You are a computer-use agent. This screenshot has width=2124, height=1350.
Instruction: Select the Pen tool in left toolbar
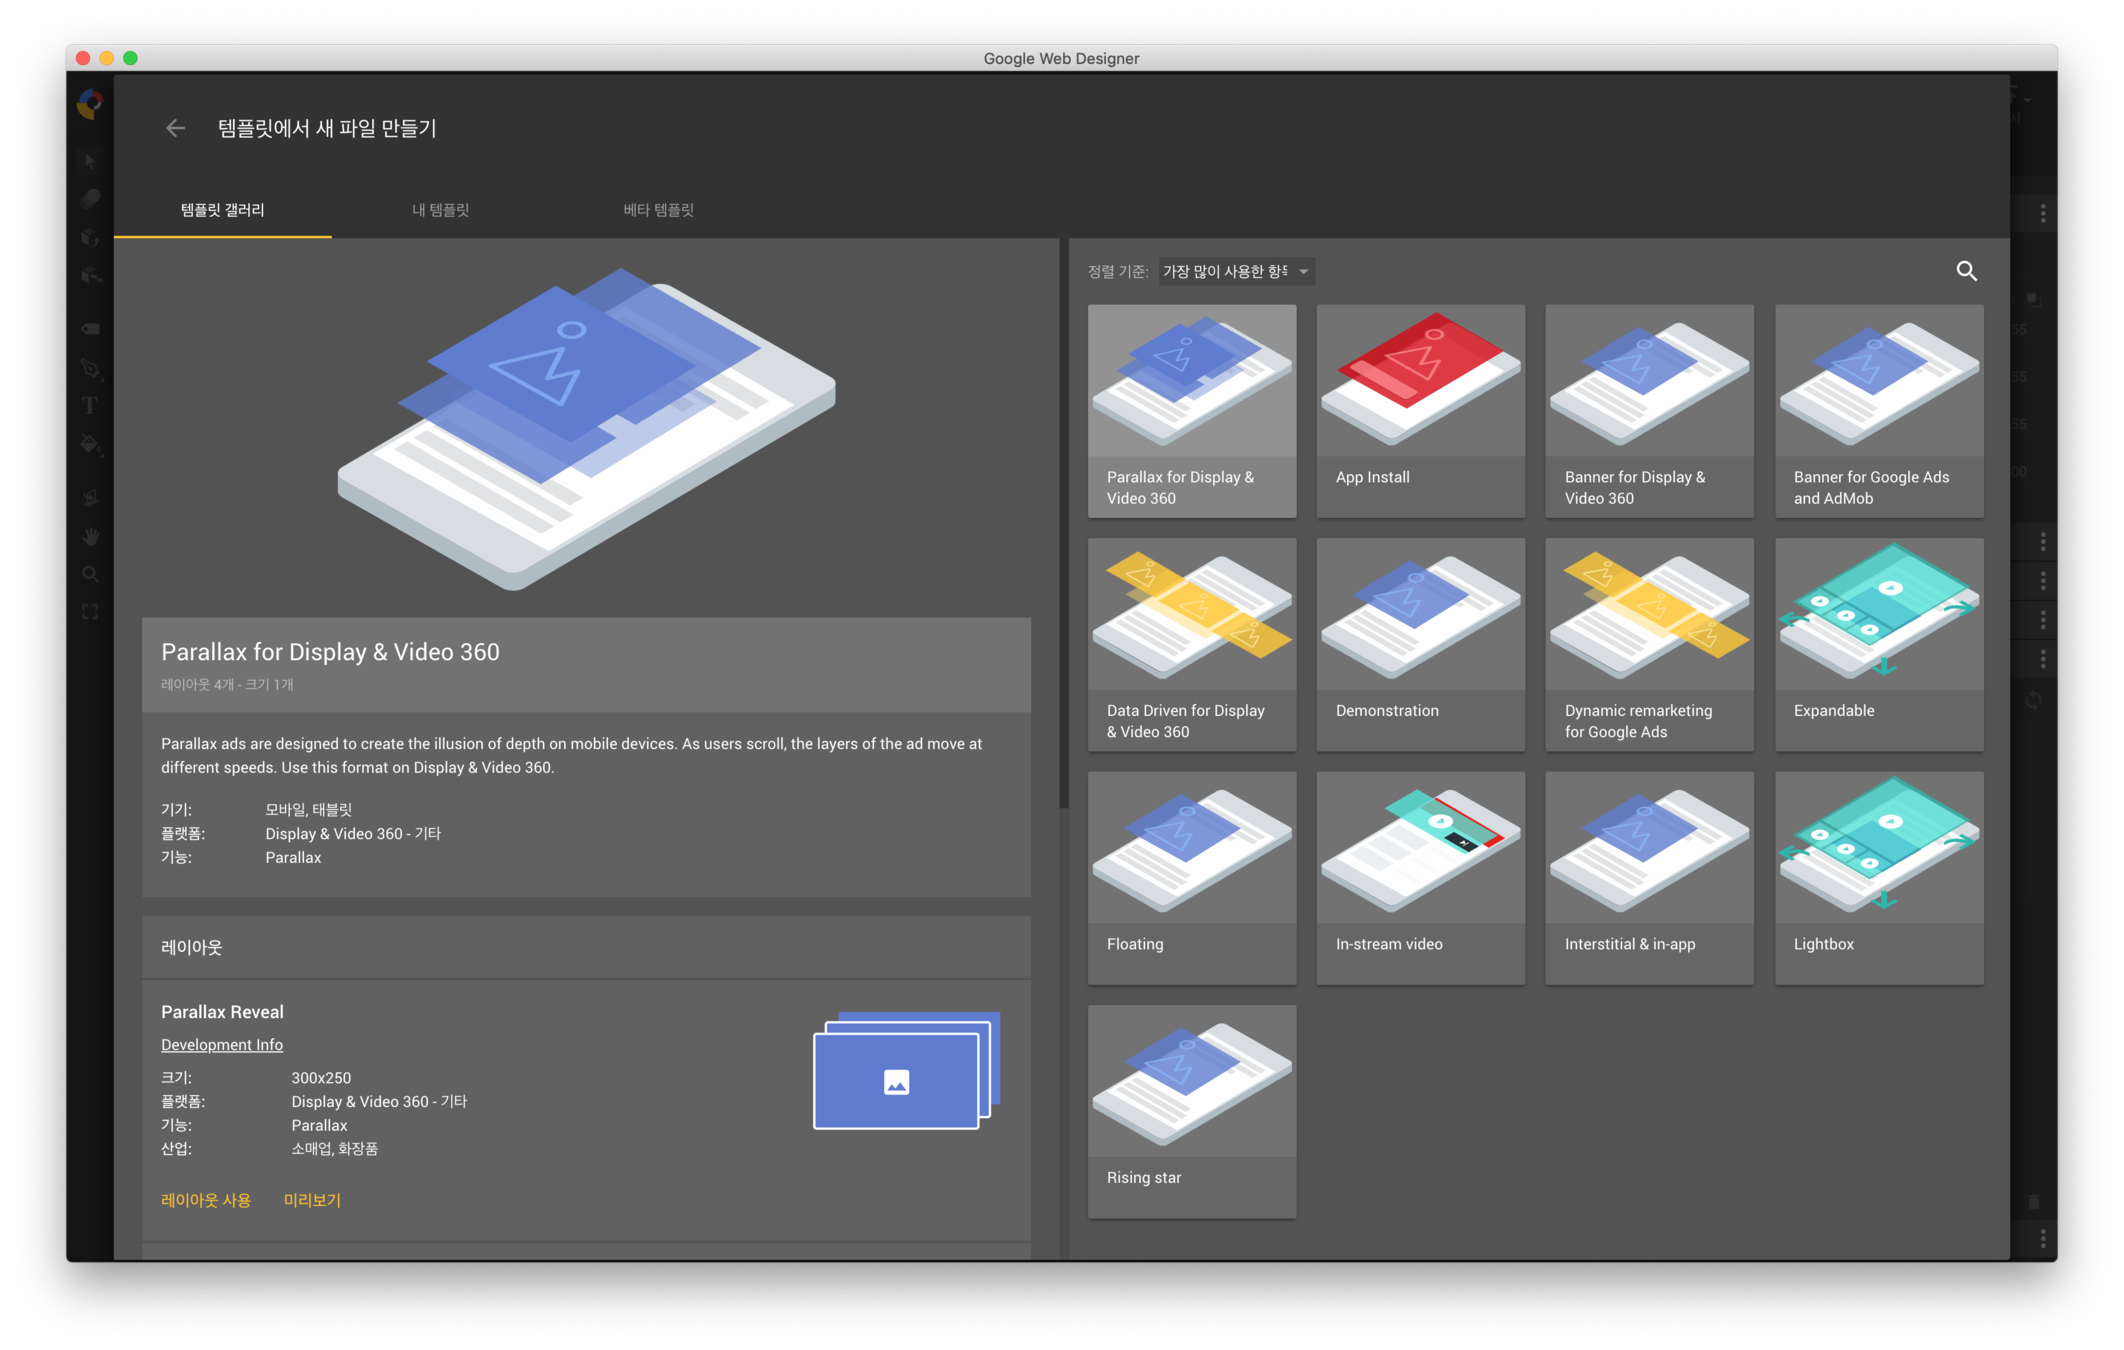[90, 368]
